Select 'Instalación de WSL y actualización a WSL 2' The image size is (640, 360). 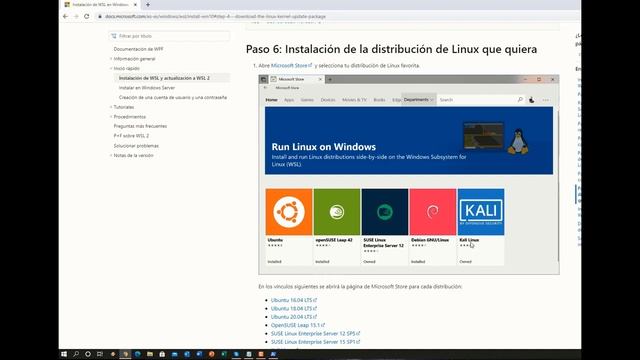click(164, 78)
